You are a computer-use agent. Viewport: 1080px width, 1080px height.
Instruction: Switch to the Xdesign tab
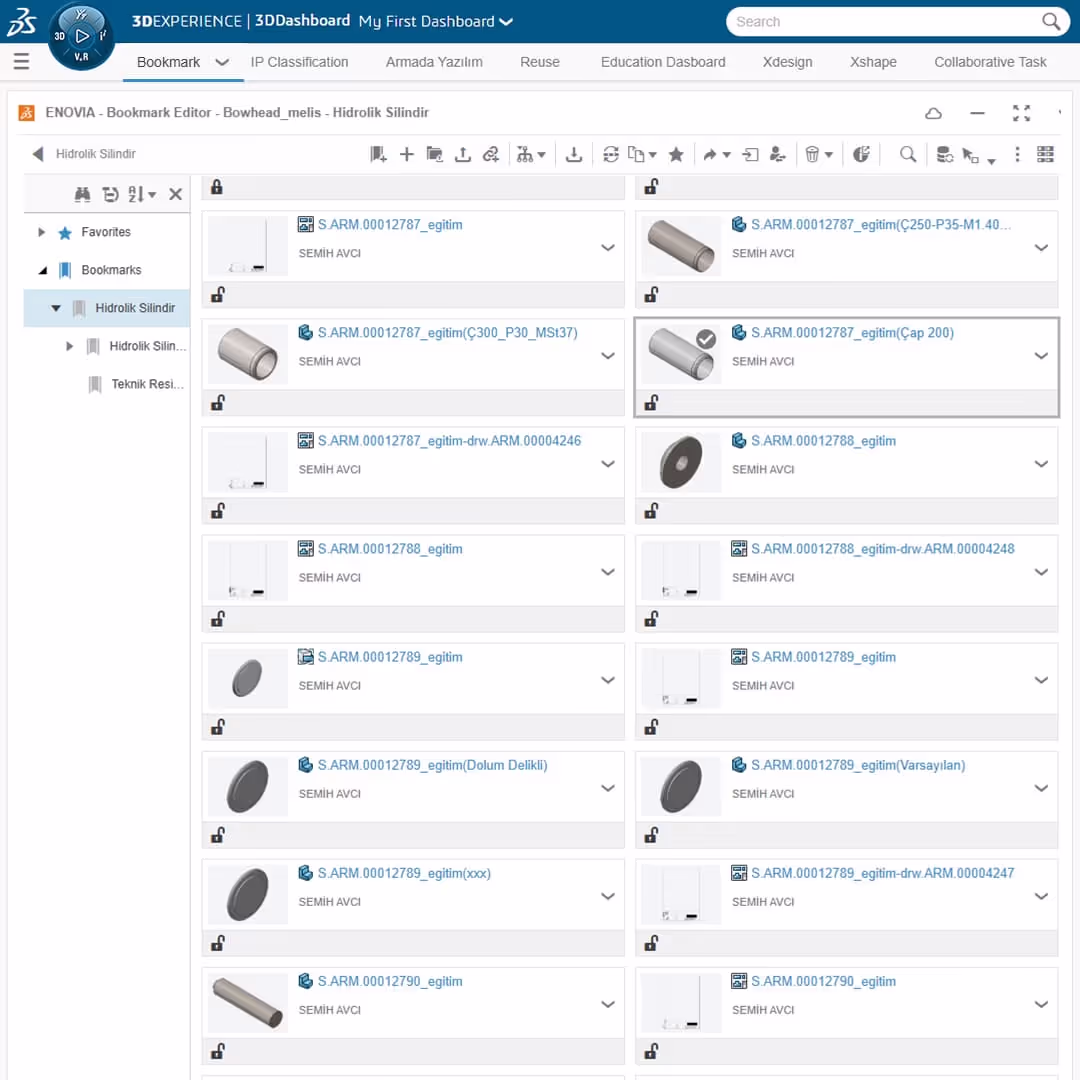(787, 62)
